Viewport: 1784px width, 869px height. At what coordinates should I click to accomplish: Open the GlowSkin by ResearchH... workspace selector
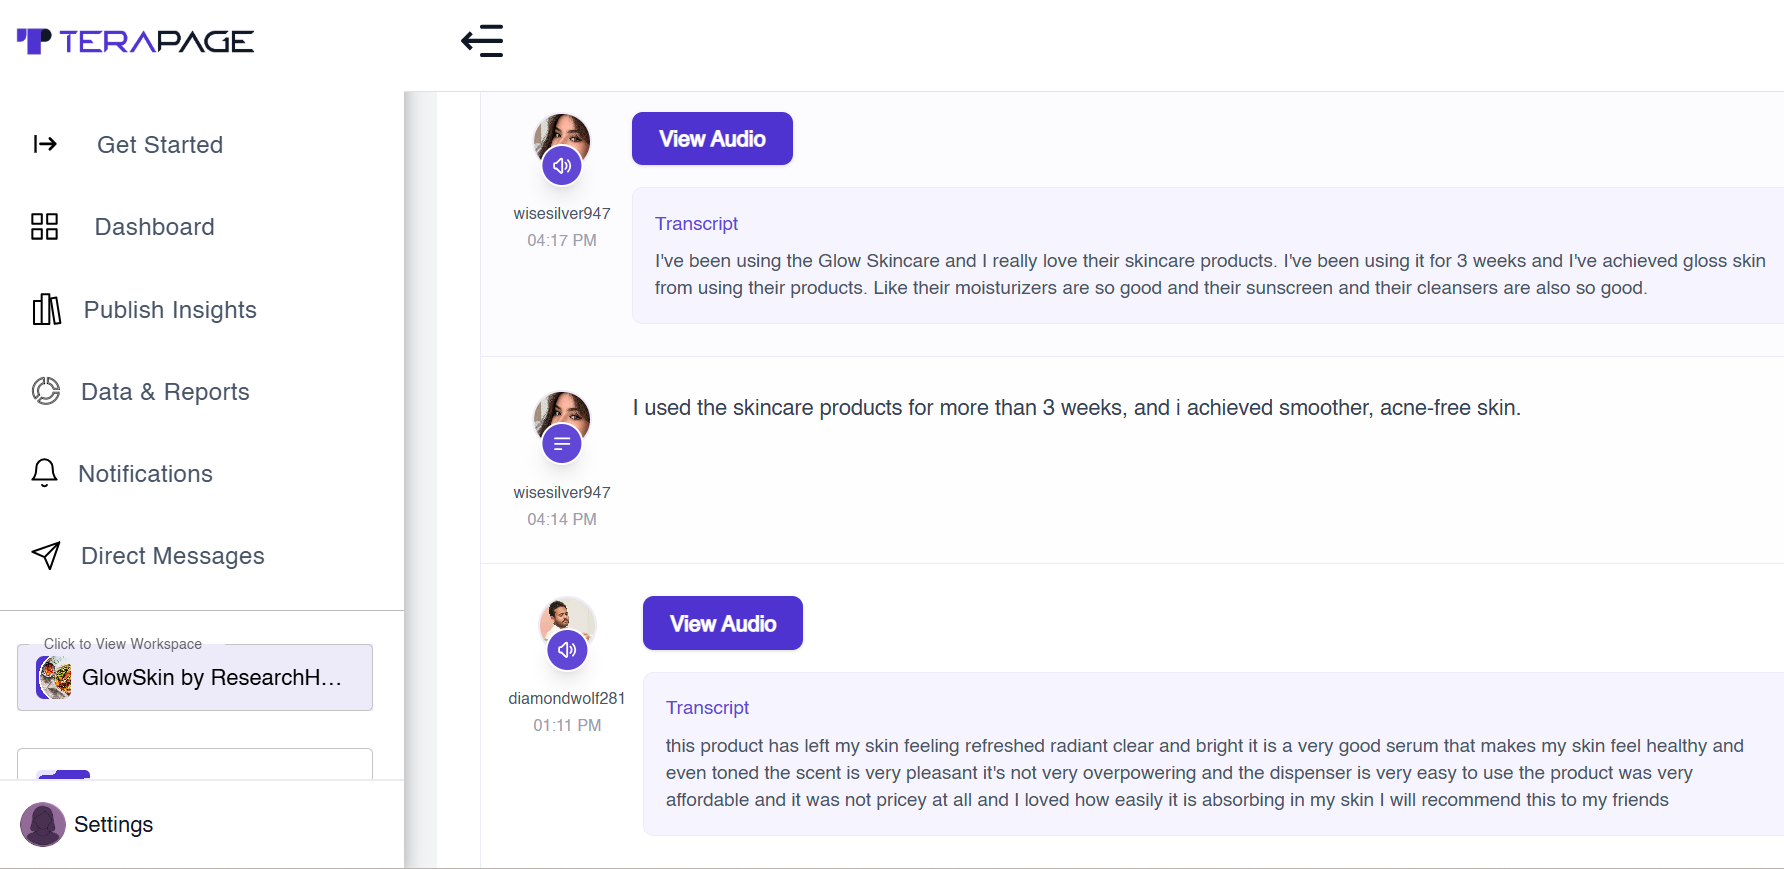tap(195, 678)
